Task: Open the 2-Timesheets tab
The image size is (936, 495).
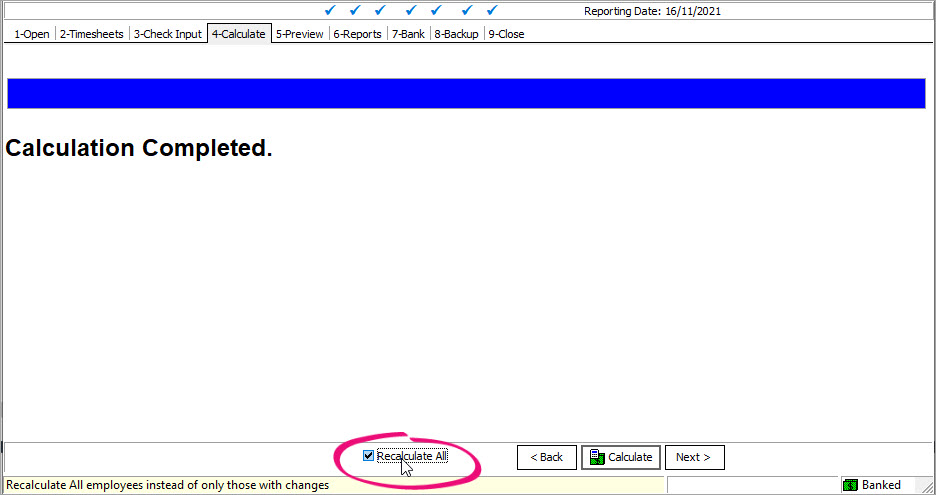Action: coord(91,34)
